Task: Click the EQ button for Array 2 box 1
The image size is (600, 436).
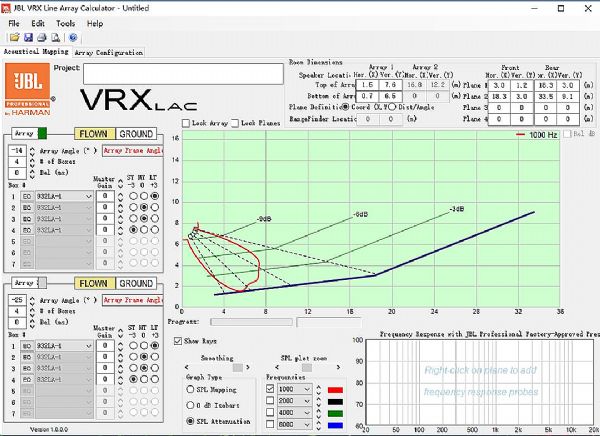Action: coord(27,346)
